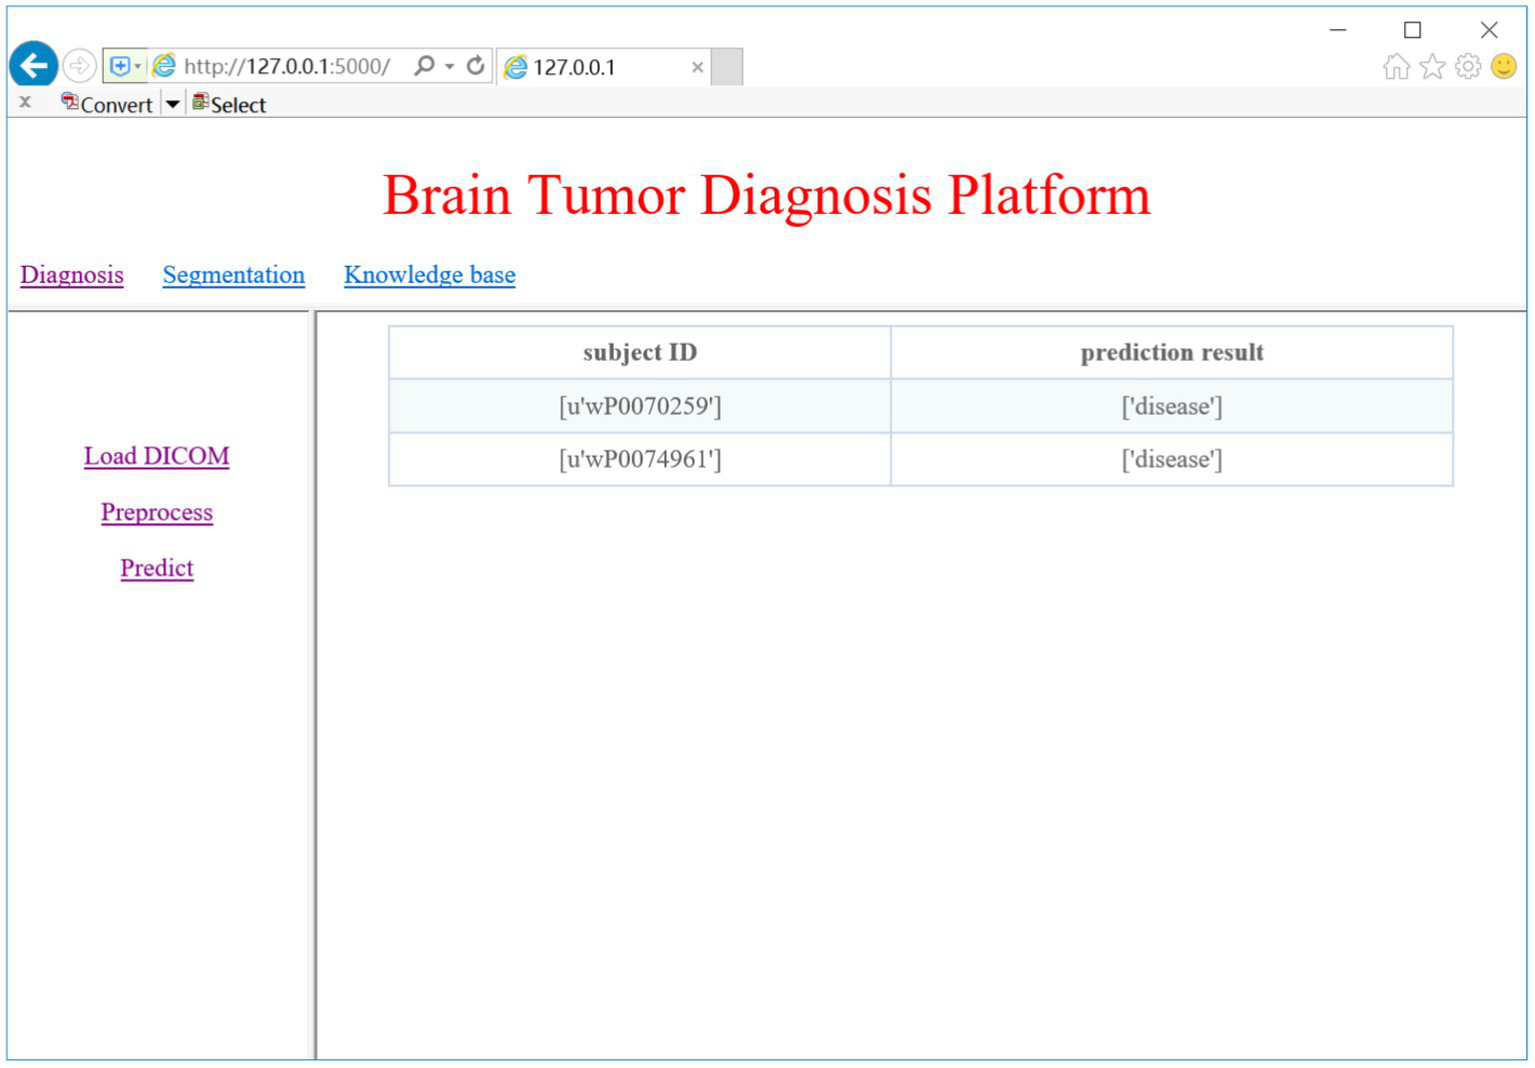
Task: Switch to the 127.0.0.1 tab
Action: 590,67
